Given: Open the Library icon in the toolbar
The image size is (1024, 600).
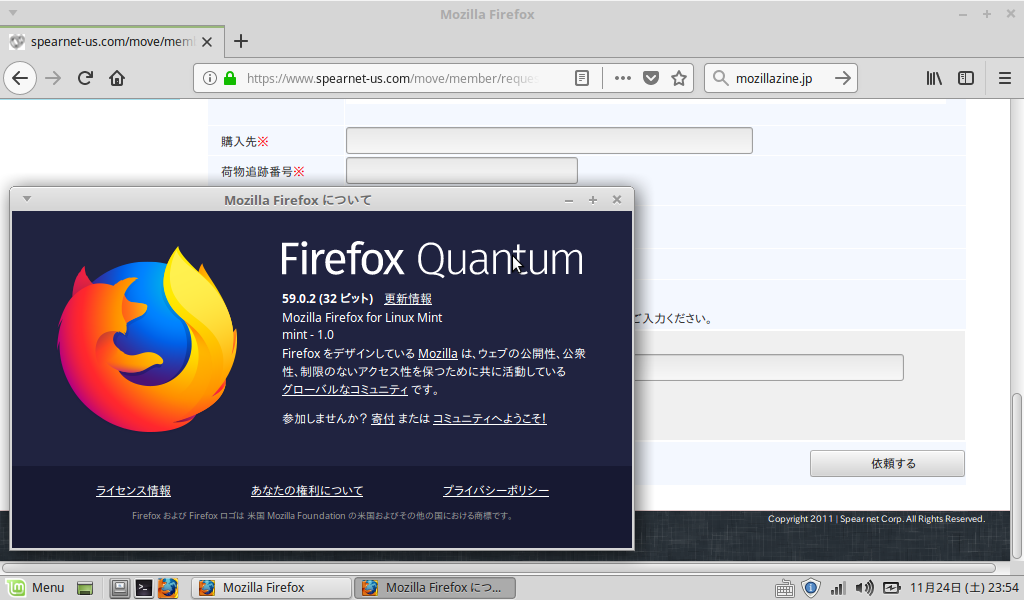Looking at the screenshot, I should (x=934, y=78).
